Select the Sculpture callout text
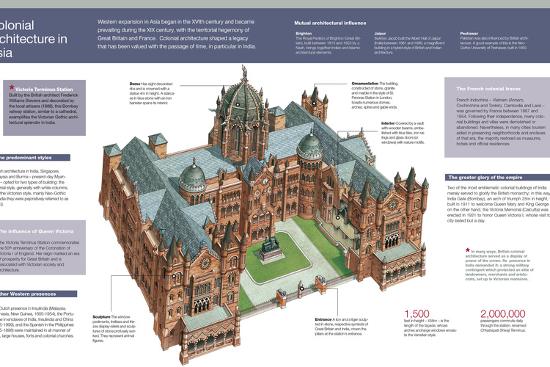The image size is (550, 367). tap(114, 328)
